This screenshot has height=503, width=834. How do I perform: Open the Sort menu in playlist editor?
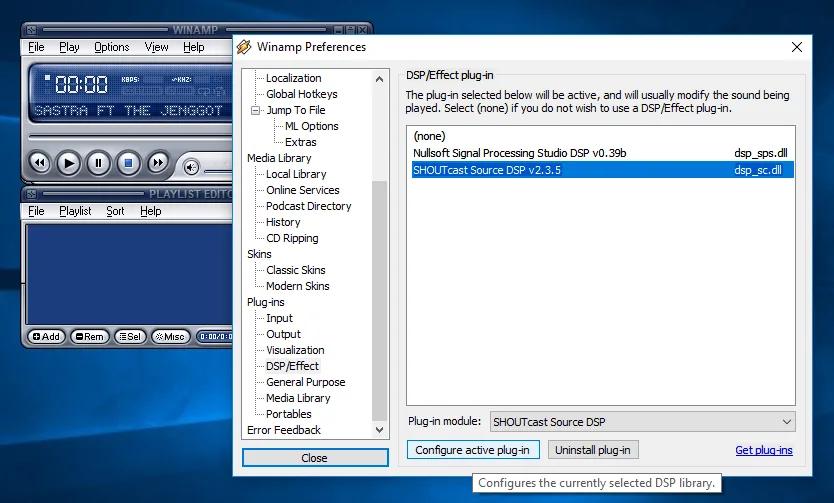coord(115,211)
